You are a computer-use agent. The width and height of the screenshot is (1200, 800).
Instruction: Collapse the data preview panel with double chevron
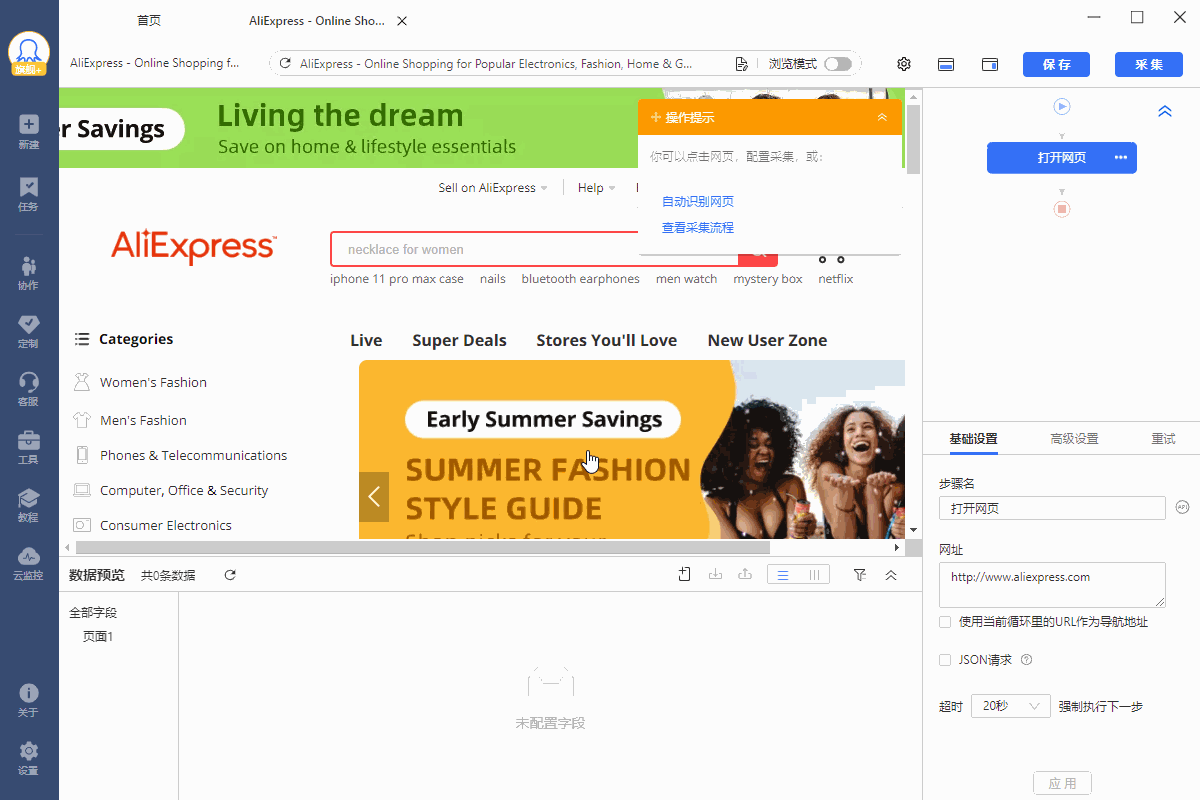tap(891, 575)
